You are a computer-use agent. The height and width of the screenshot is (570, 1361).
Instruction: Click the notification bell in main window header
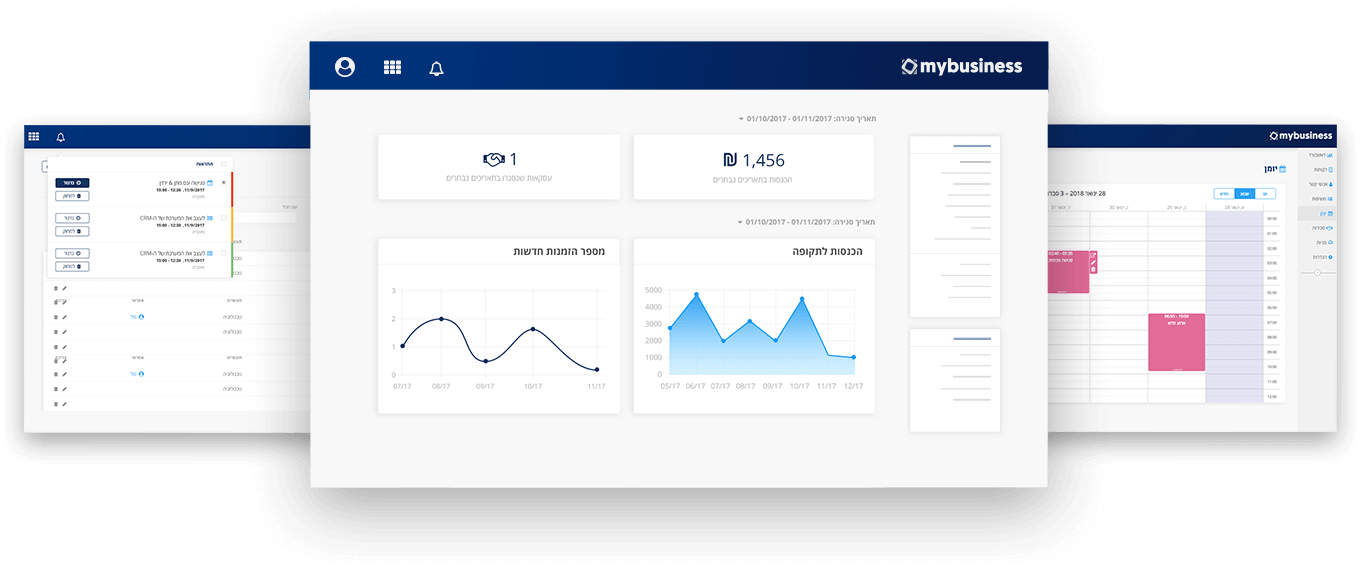[436, 68]
